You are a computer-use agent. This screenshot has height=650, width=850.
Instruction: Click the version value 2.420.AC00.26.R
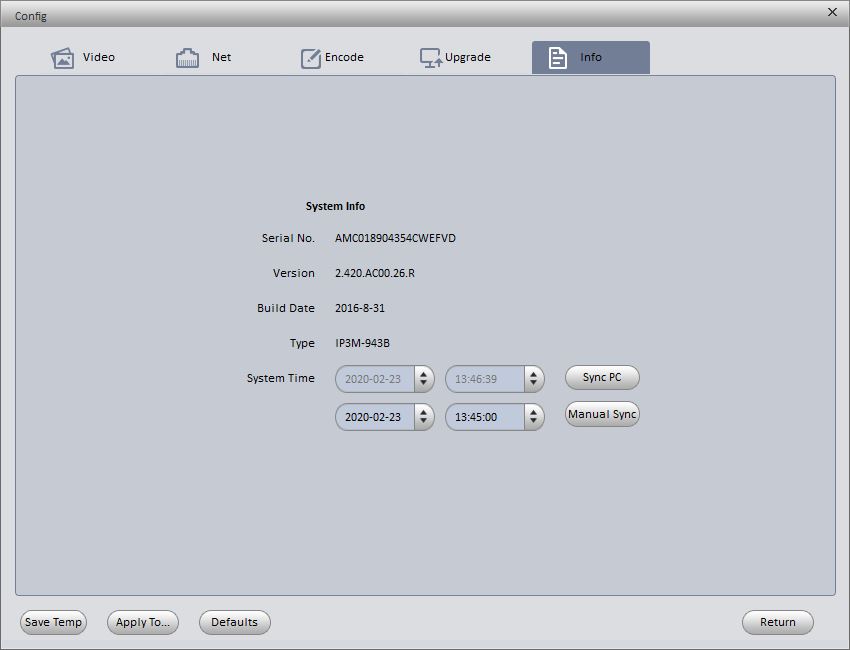pyautogui.click(x=375, y=273)
